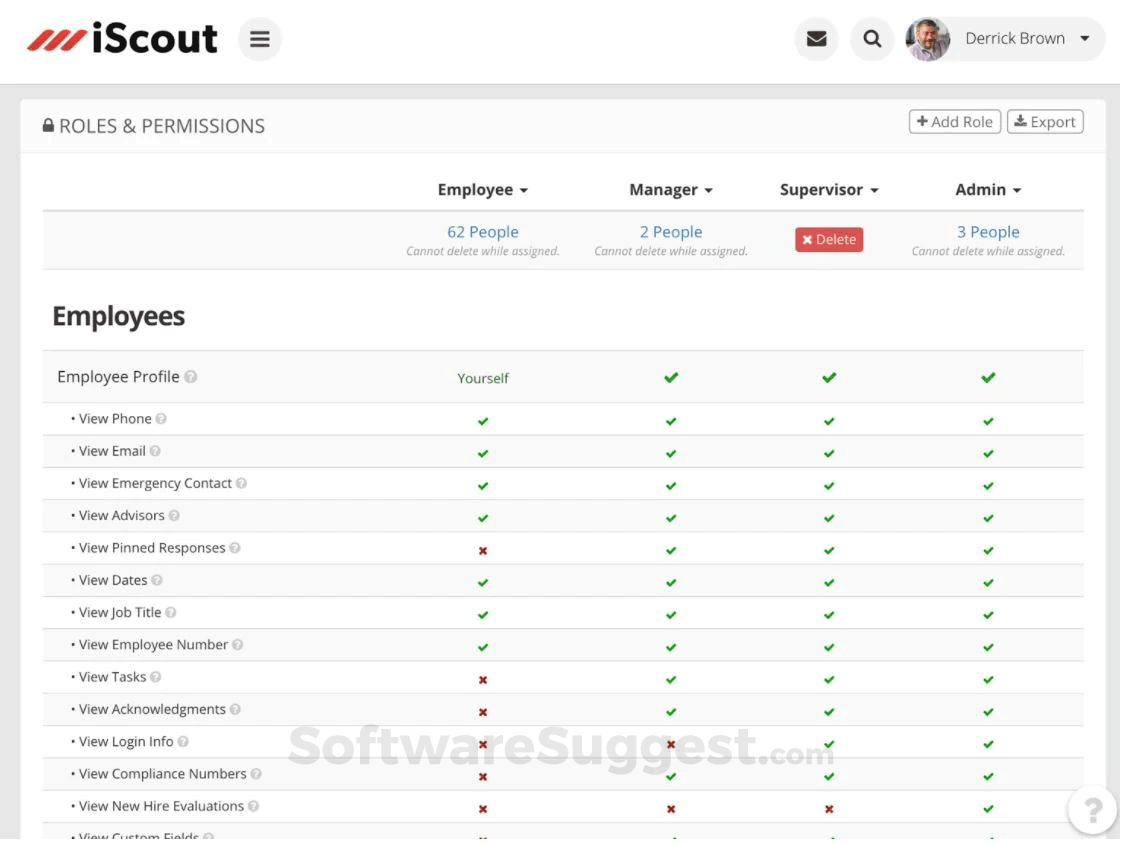Screen dimensions: 1122x844
Task: Disable Admin permission for View Tasks
Action: (988, 679)
